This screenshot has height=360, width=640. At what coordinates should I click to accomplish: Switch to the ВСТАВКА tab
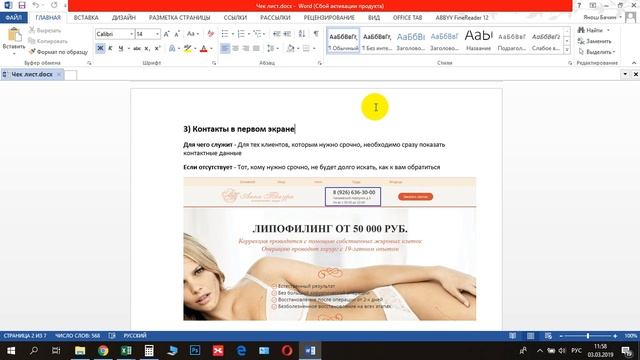pos(86,18)
